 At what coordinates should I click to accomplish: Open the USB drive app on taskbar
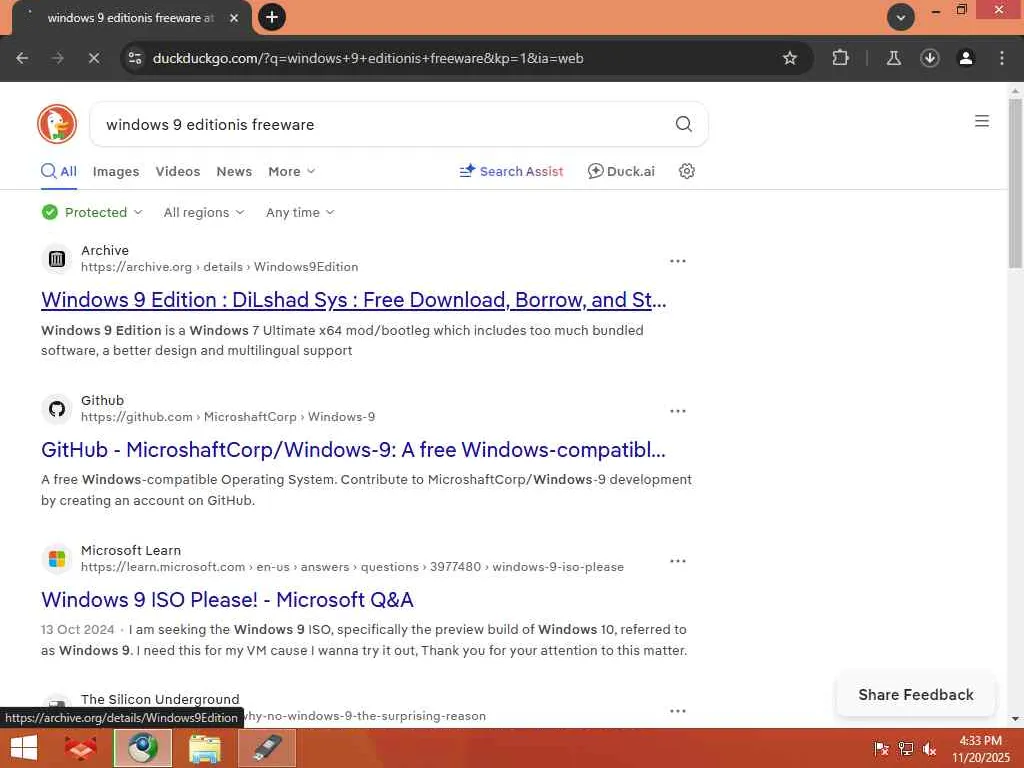pyautogui.click(x=266, y=748)
